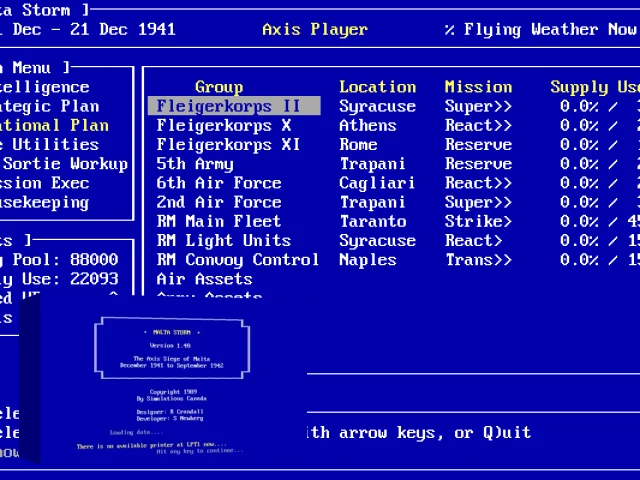Open the Housekeeping menu entry

click(x=44, y=202)
